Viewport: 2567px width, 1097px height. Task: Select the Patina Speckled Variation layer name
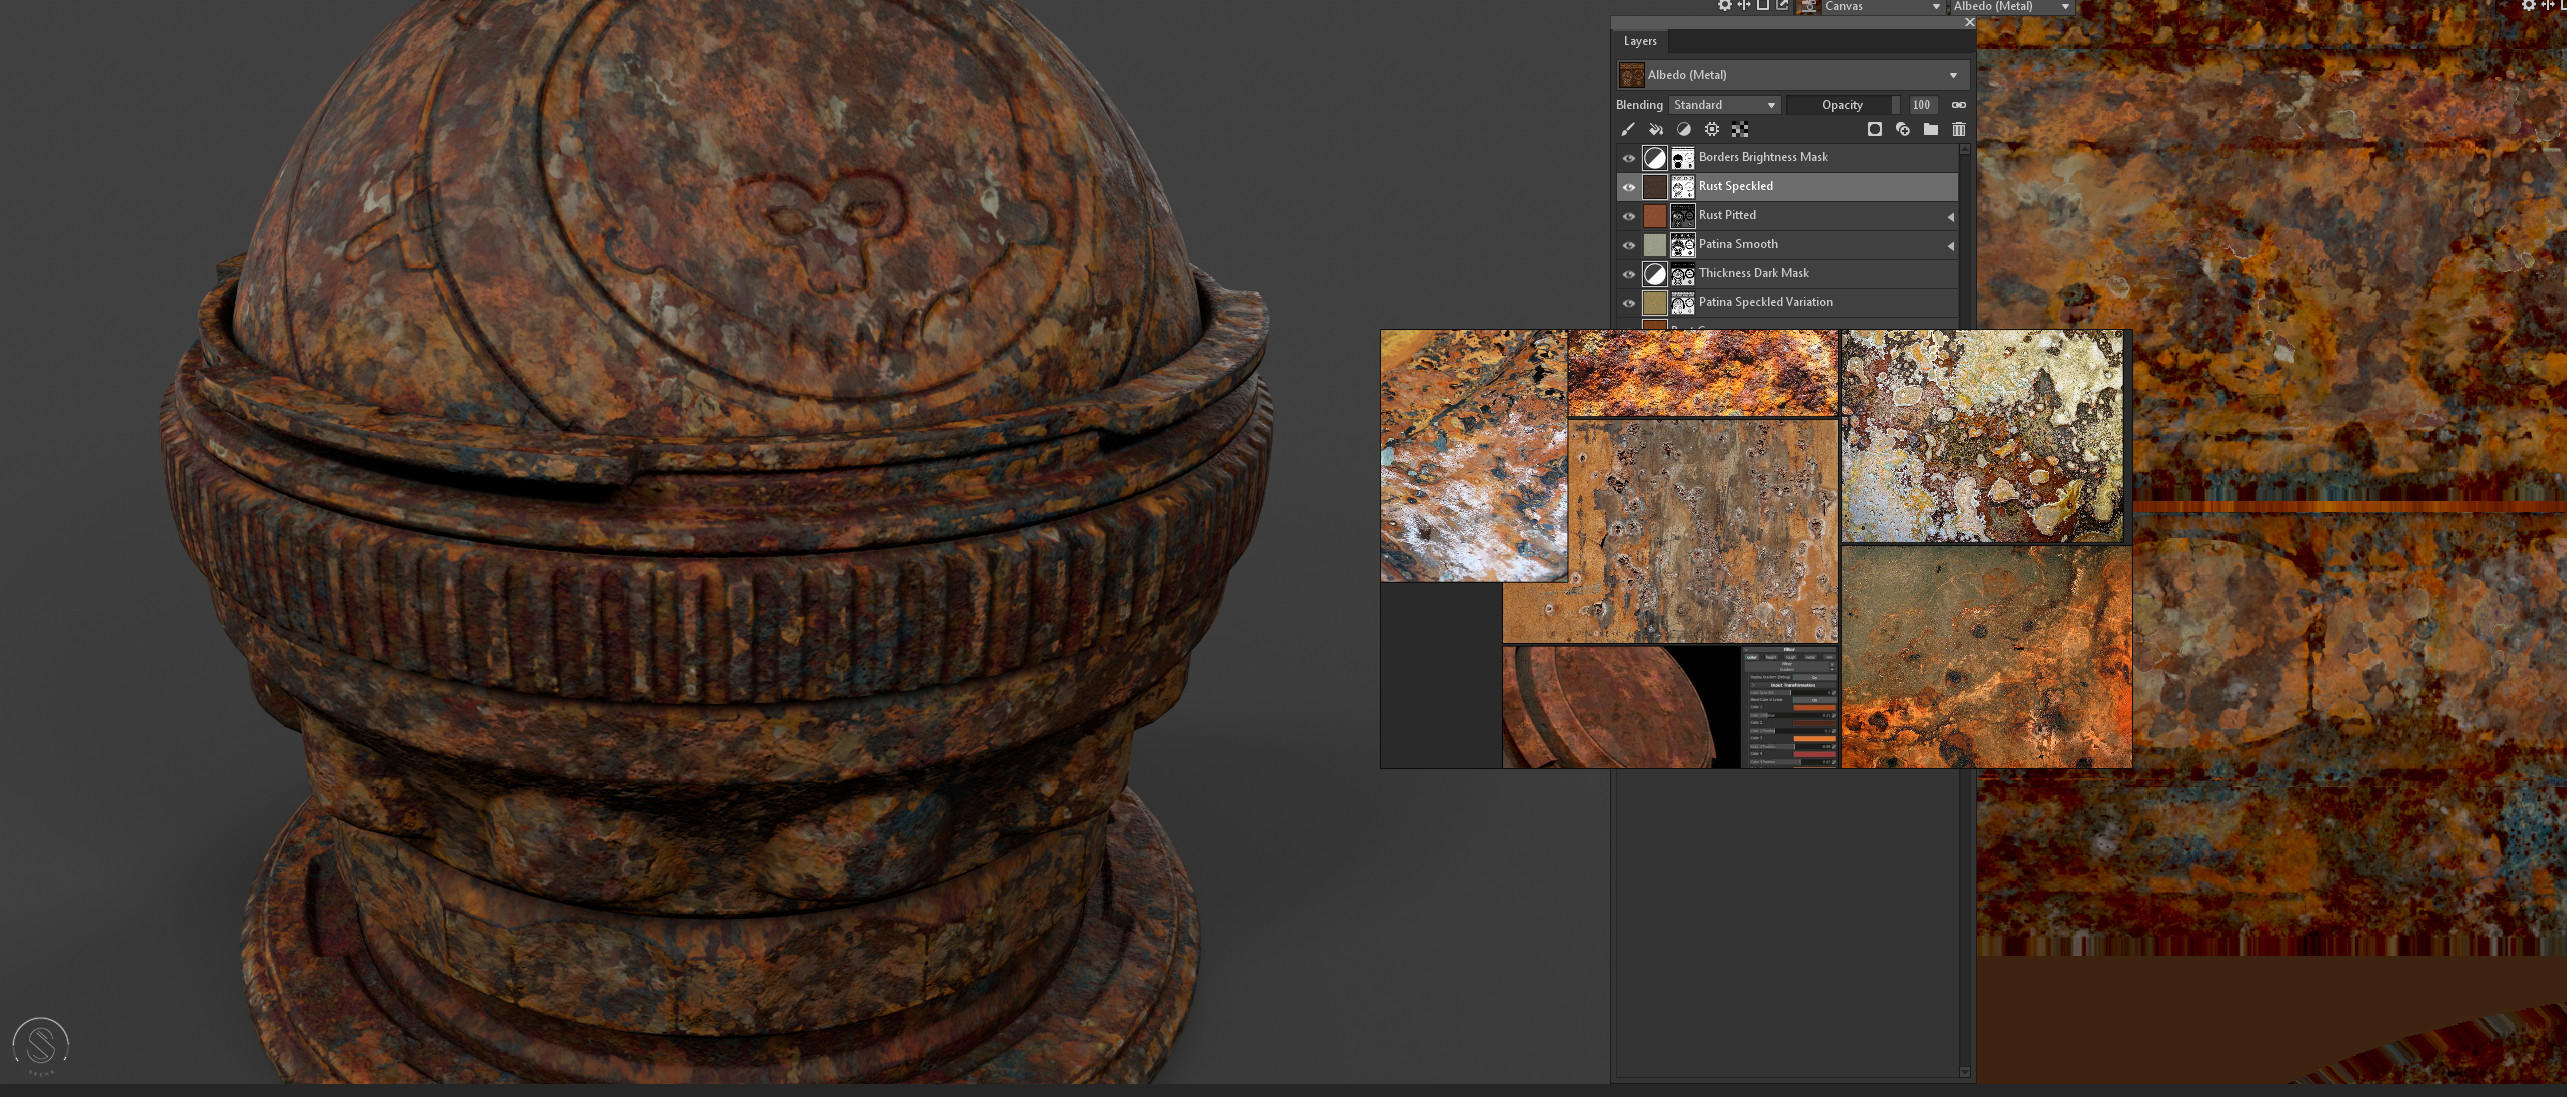(x=1766, y=302)
